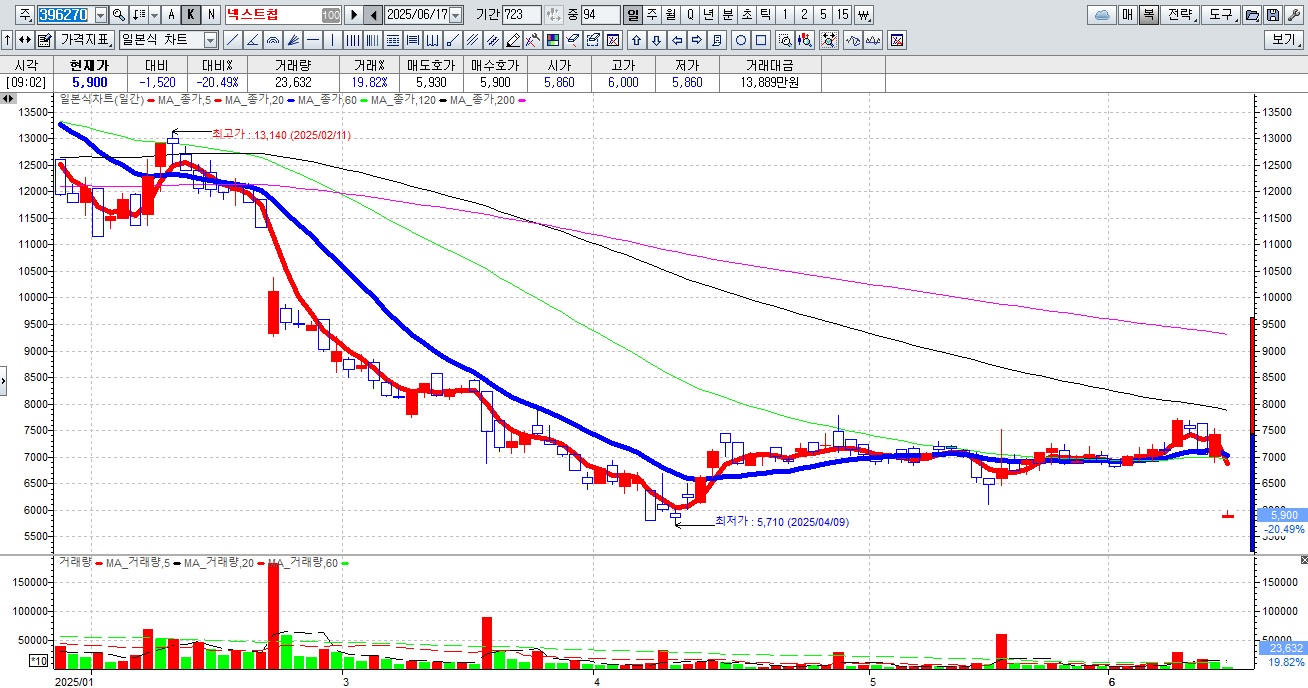Screen dimensions: 1308x688
Task: Open the ₩ currency dropdown button
Action: (864, 15)
